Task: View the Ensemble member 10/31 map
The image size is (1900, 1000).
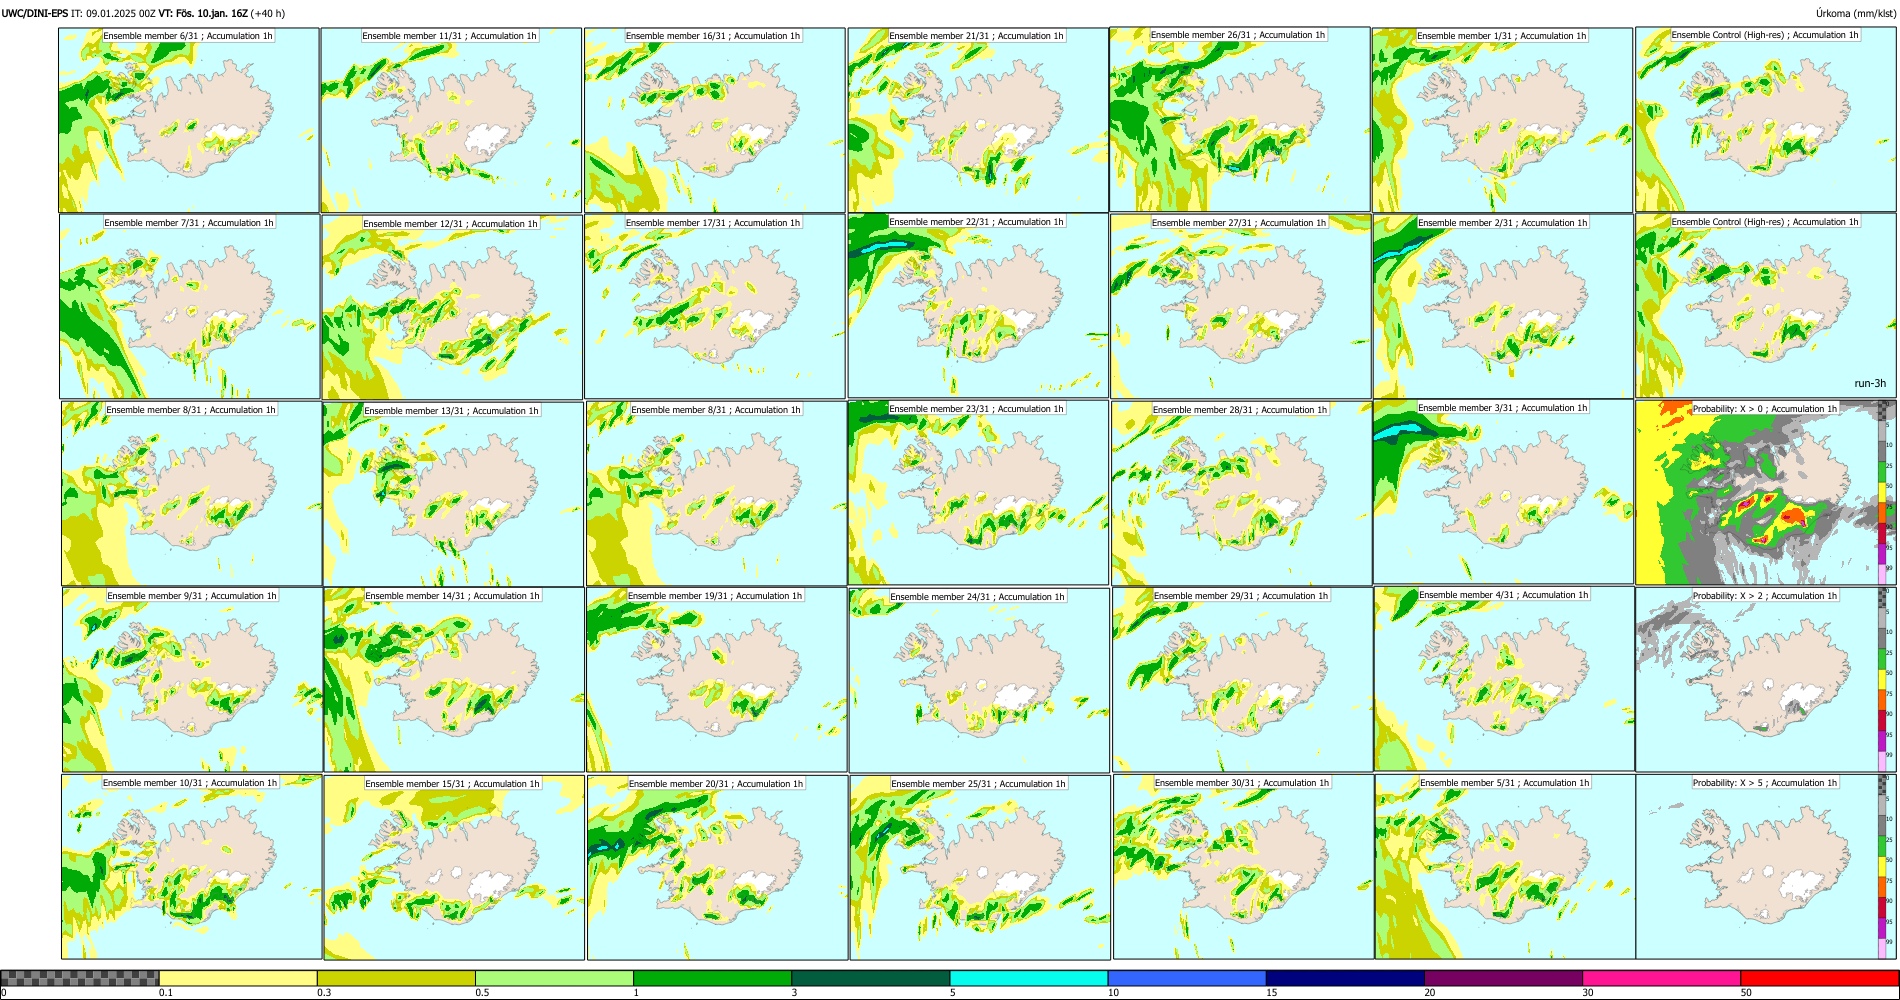Action: tap(191, 867)
